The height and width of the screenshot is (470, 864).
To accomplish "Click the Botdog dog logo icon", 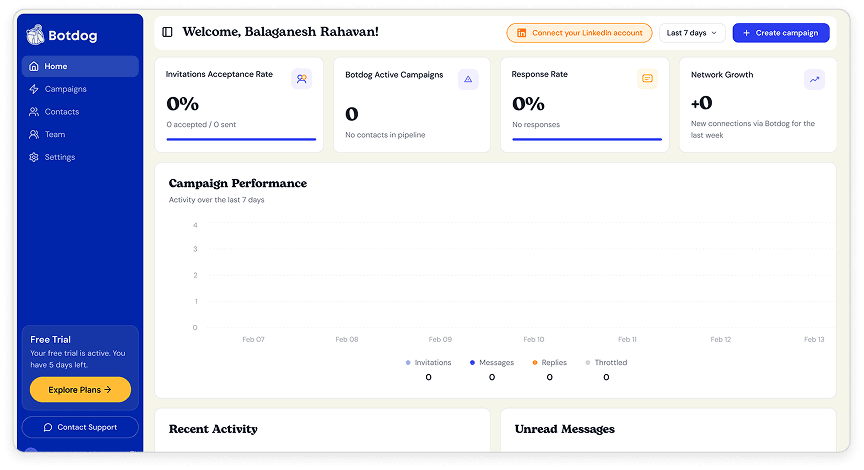I will pyautogui.click(x=35, y=35).
